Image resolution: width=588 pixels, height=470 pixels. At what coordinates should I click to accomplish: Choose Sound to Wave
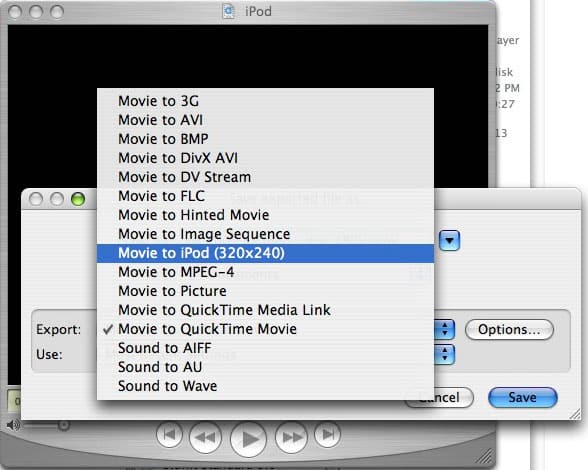tap(265, 386)
